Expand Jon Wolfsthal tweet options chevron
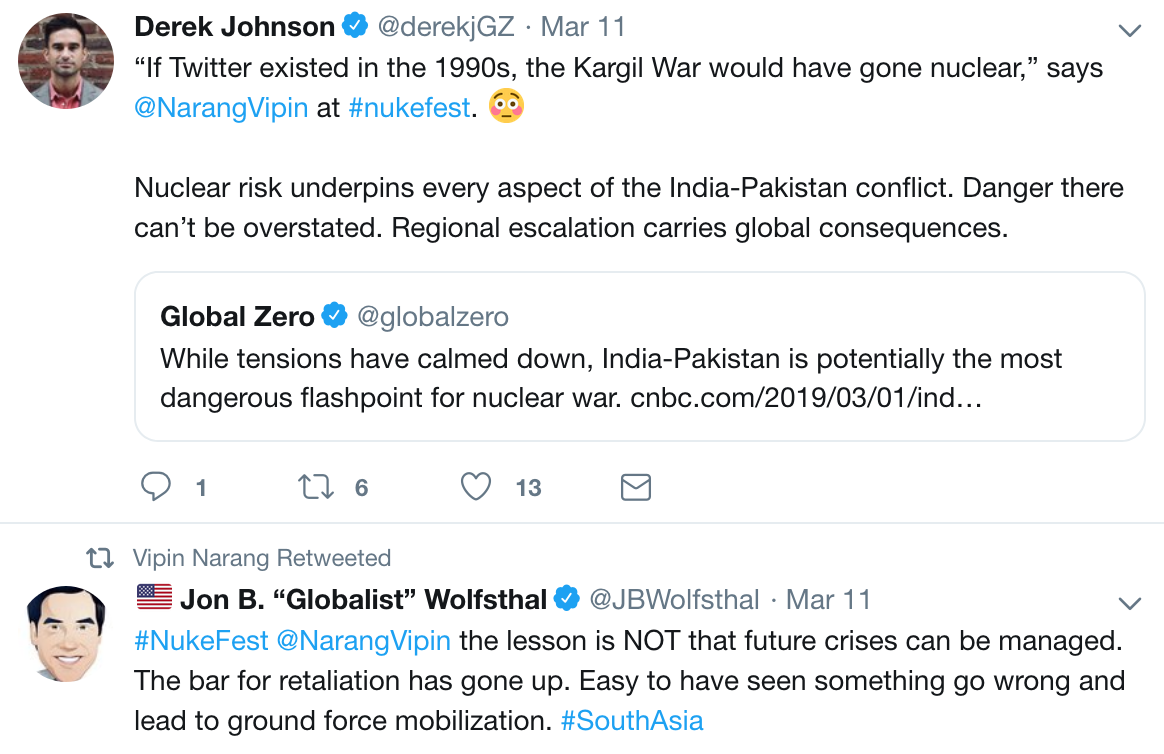 [1129, 603]
